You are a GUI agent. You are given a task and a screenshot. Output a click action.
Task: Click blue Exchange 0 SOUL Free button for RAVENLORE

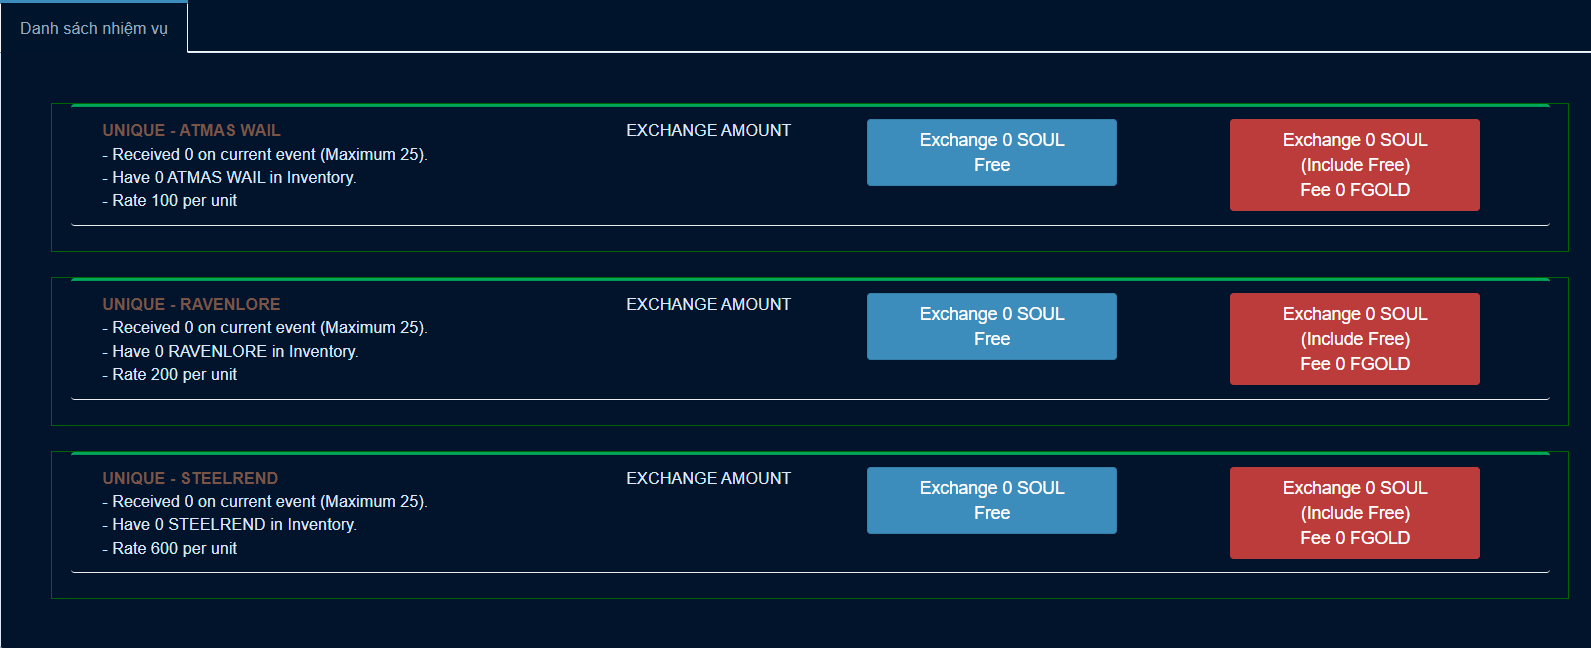pos(991,326)
